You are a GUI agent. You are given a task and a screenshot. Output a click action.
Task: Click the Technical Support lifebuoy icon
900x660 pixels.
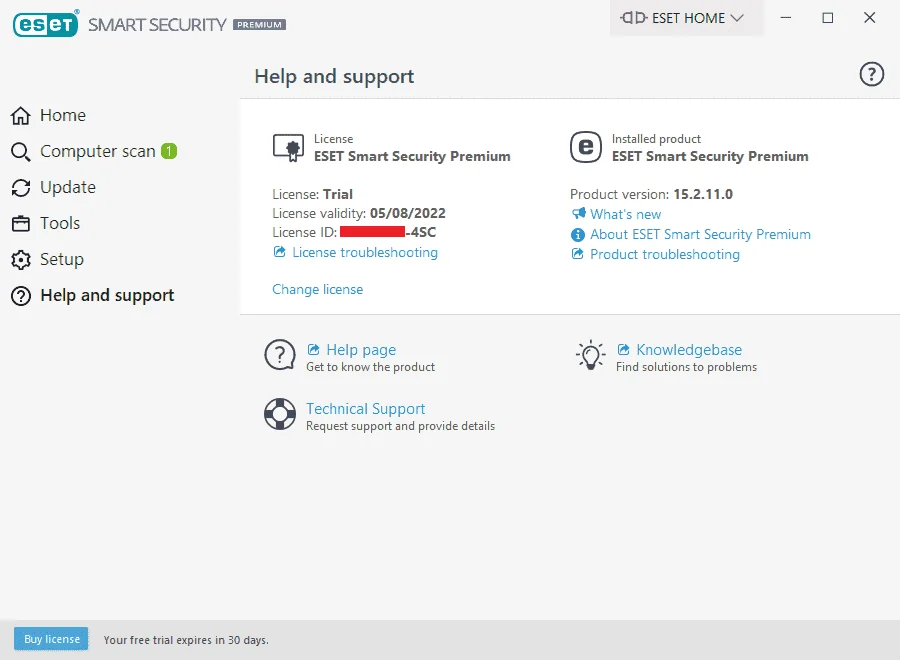pos(280,414)
